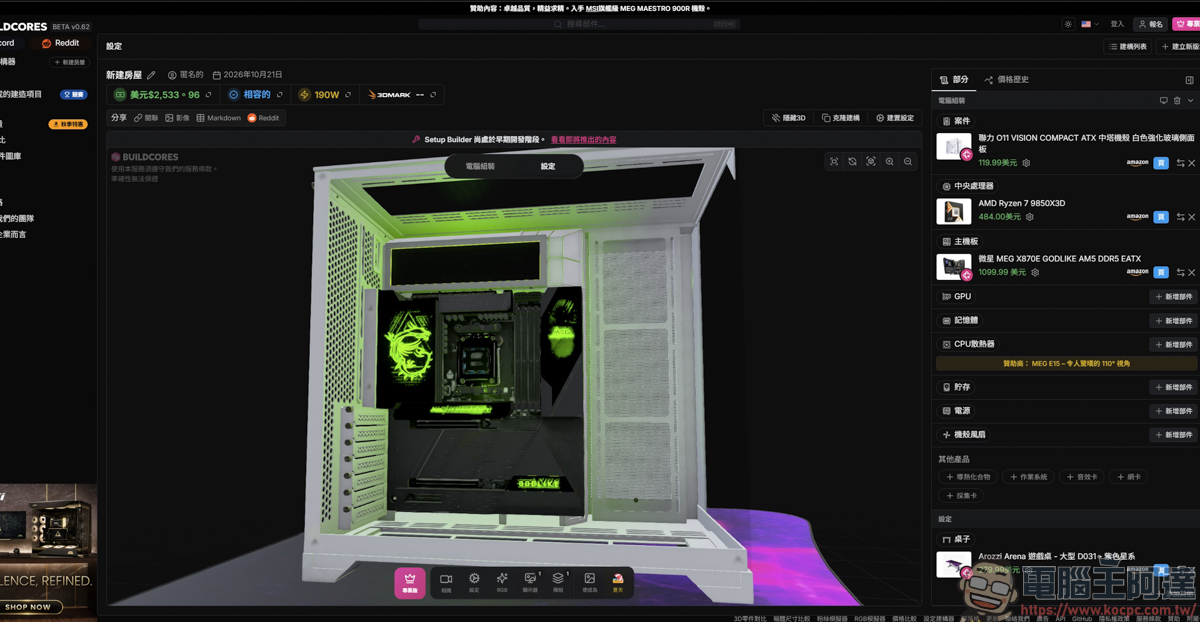Select the summer theme beach icon
This screenshot has height=622, width=1200.
pos(618,583)
